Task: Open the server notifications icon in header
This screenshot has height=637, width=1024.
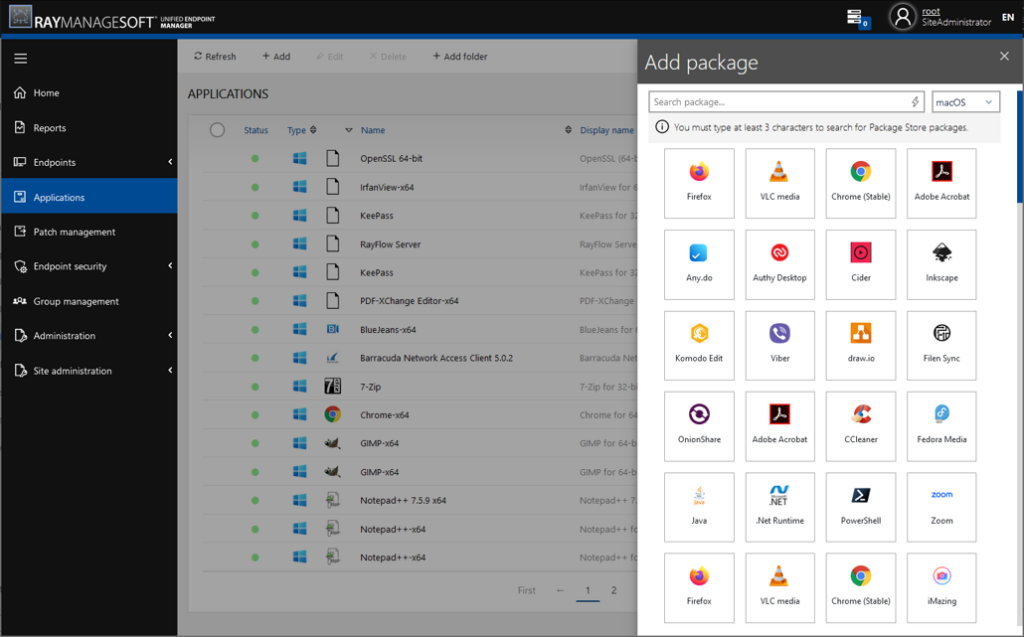Action: [x=857, y=18]
